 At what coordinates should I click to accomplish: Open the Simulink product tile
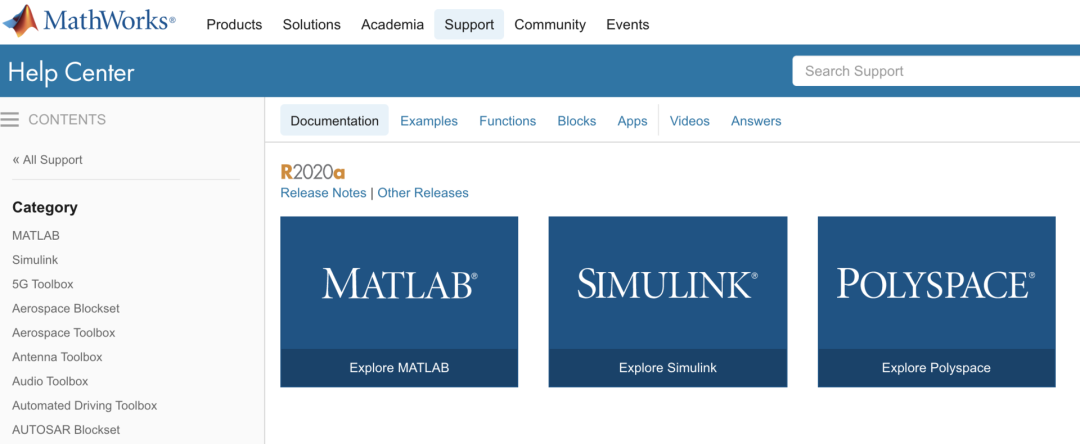point(667,283)
